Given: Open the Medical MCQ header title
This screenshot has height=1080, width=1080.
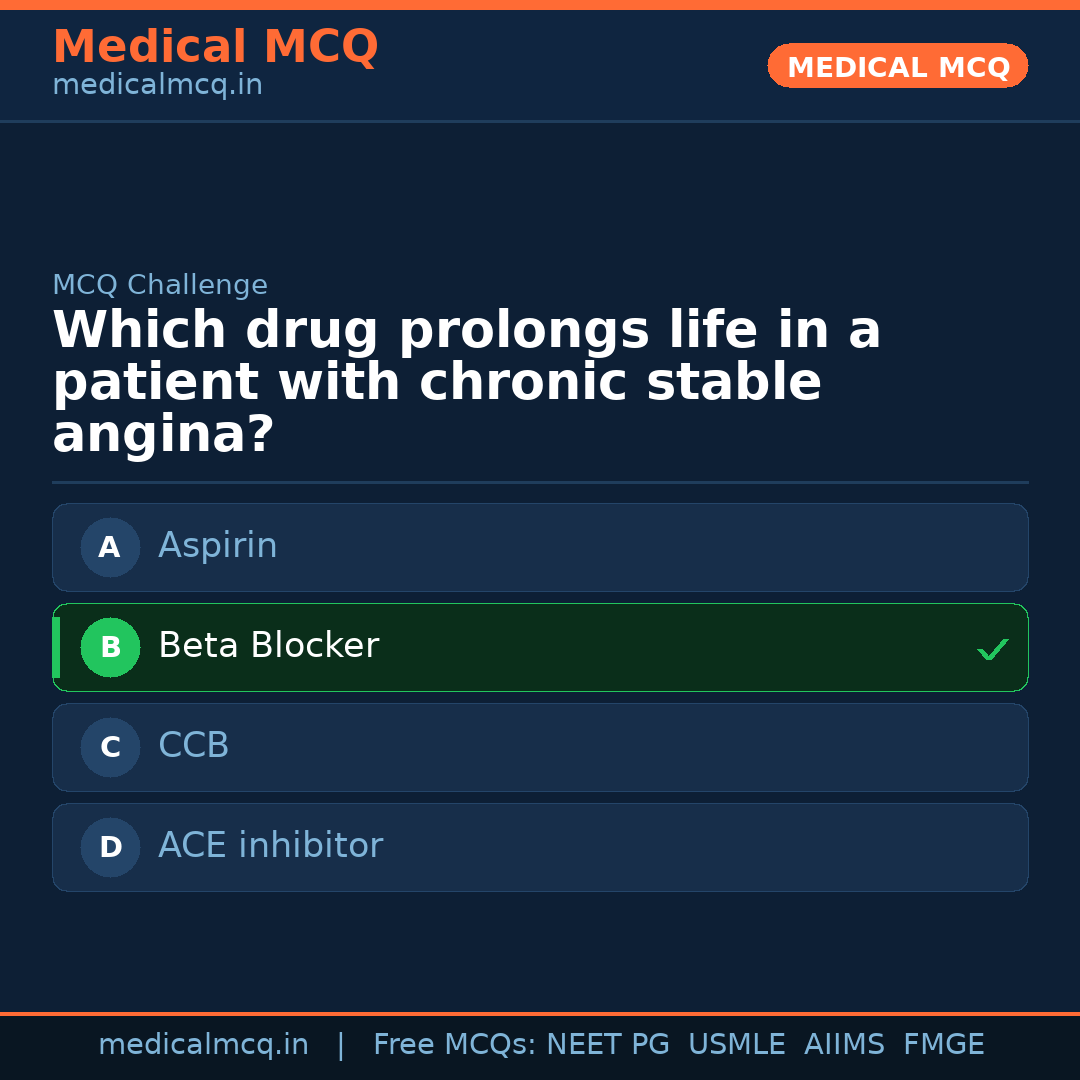Looking at the screenshot, I should [x=215, y=47].
